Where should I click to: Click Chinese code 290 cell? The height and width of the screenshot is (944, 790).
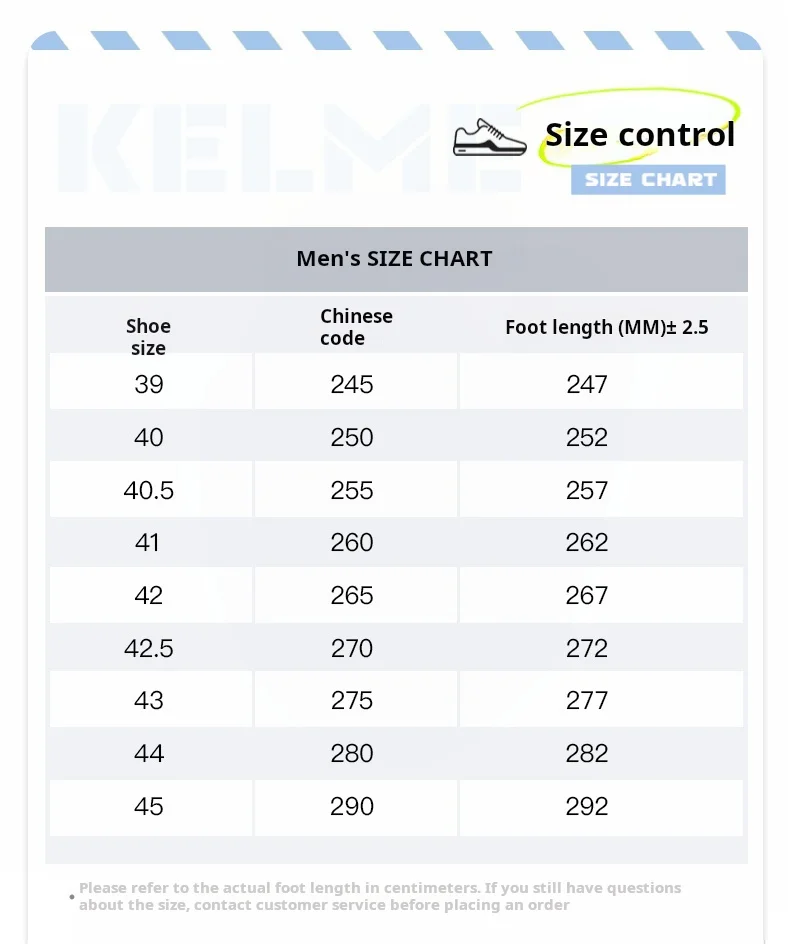(x=352, y=806)
